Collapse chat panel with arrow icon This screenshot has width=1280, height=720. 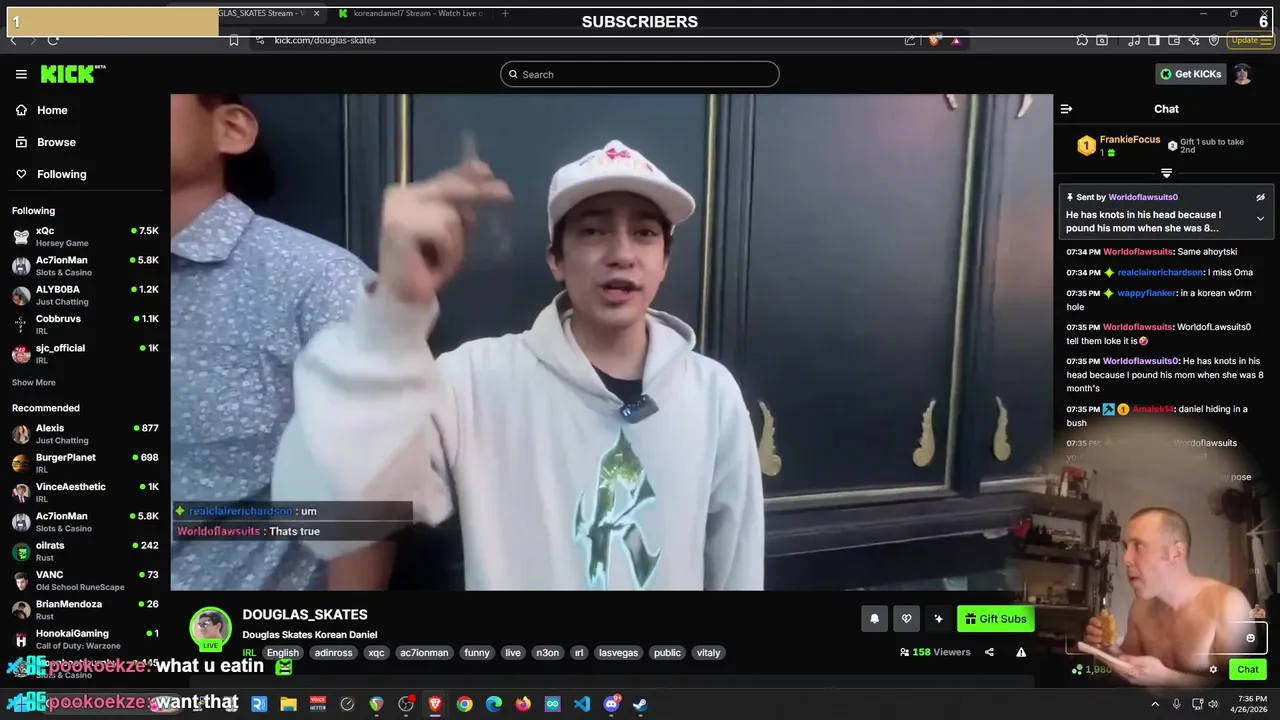coord(1066,109)
